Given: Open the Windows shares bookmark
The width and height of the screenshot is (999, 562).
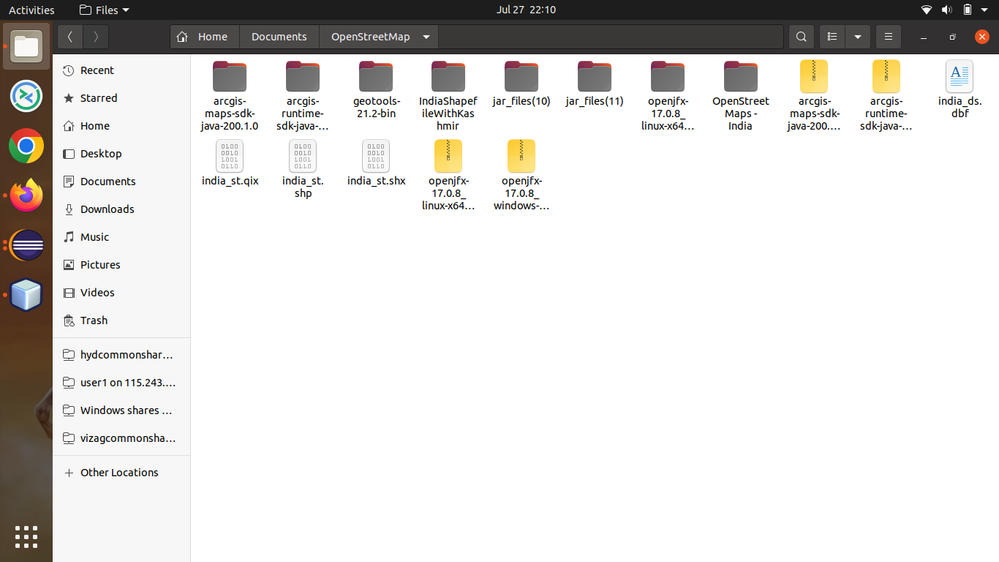Looking at the screenshot, I should (121, 410).
